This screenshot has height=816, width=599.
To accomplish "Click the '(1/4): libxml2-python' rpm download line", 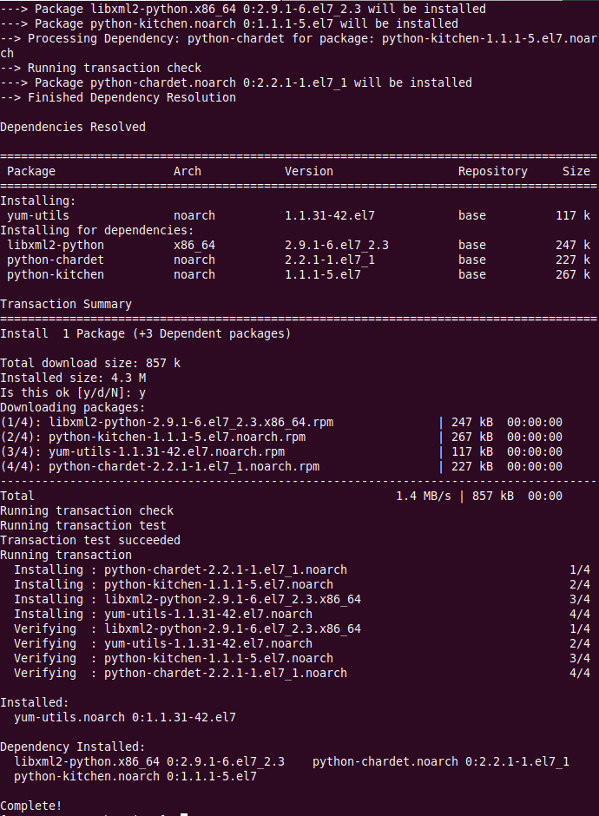I will [x=281, y=422].
